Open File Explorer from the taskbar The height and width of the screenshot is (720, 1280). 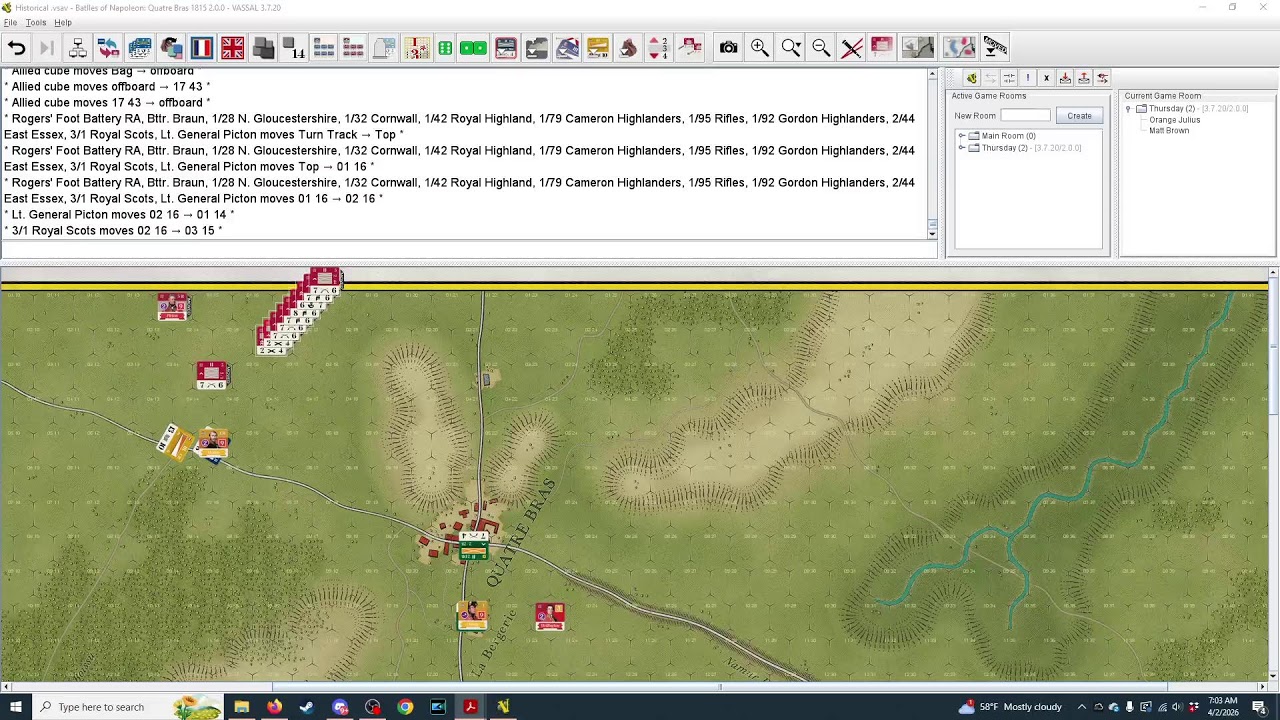[241, 707]
